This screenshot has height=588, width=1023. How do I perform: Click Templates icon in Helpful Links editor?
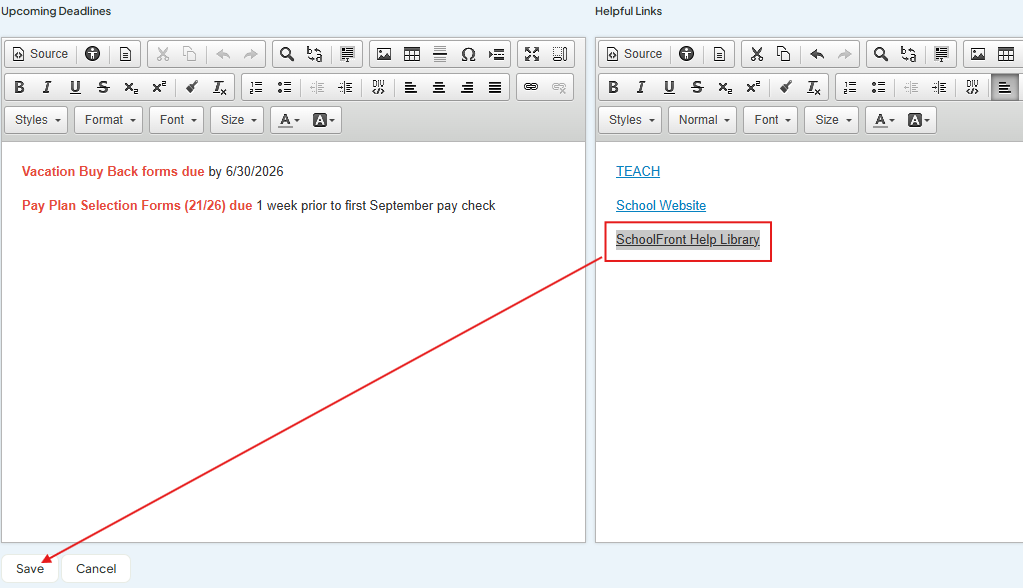(x=719, y=54)
